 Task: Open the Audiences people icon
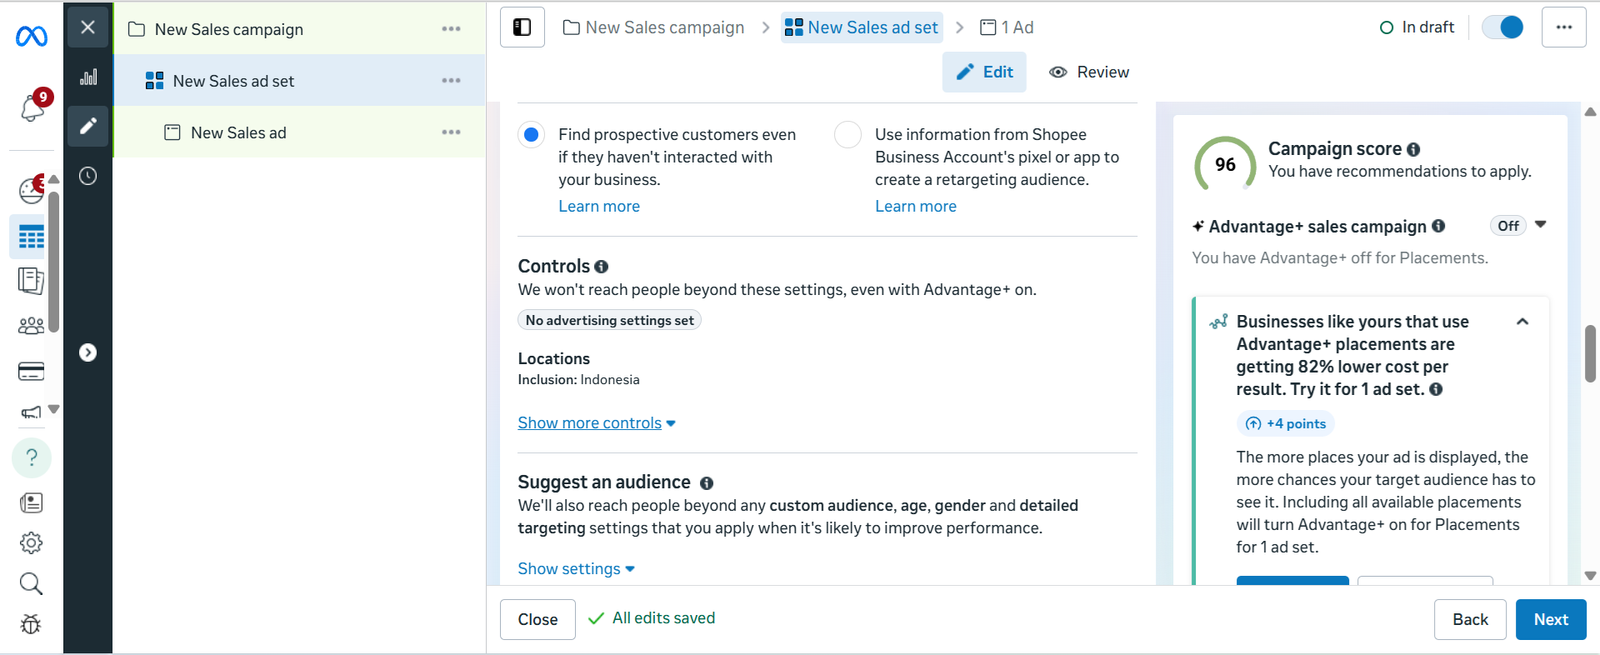pos(31,326)
